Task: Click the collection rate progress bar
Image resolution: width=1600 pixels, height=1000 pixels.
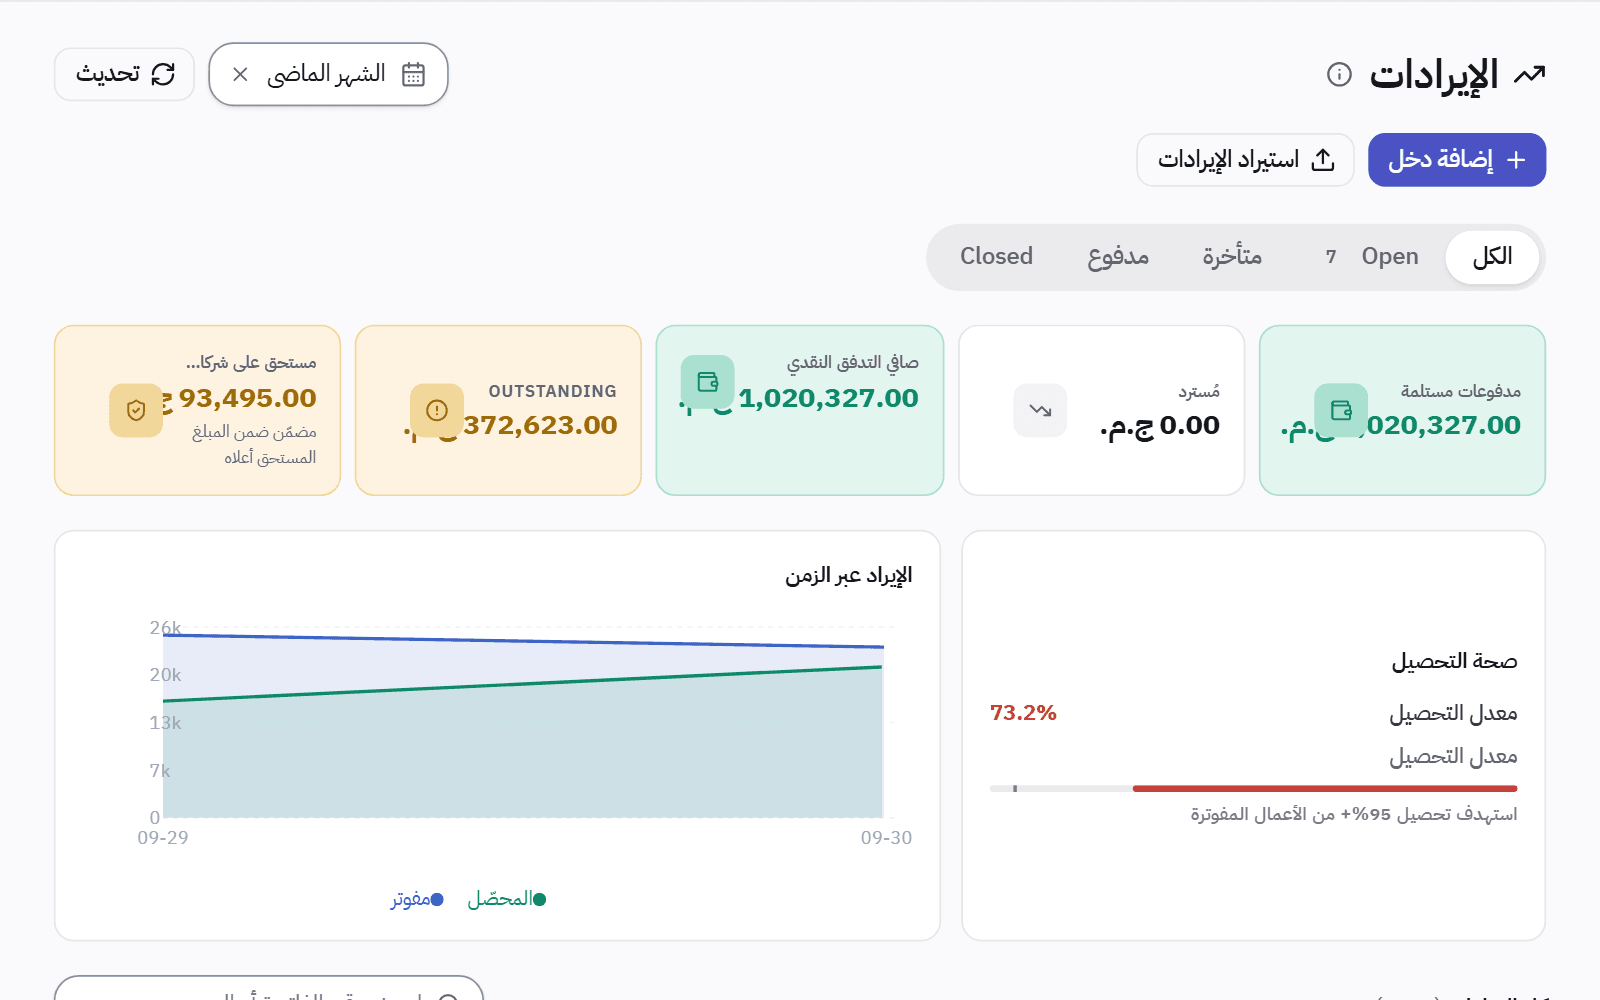Action: click(1253, 789)
